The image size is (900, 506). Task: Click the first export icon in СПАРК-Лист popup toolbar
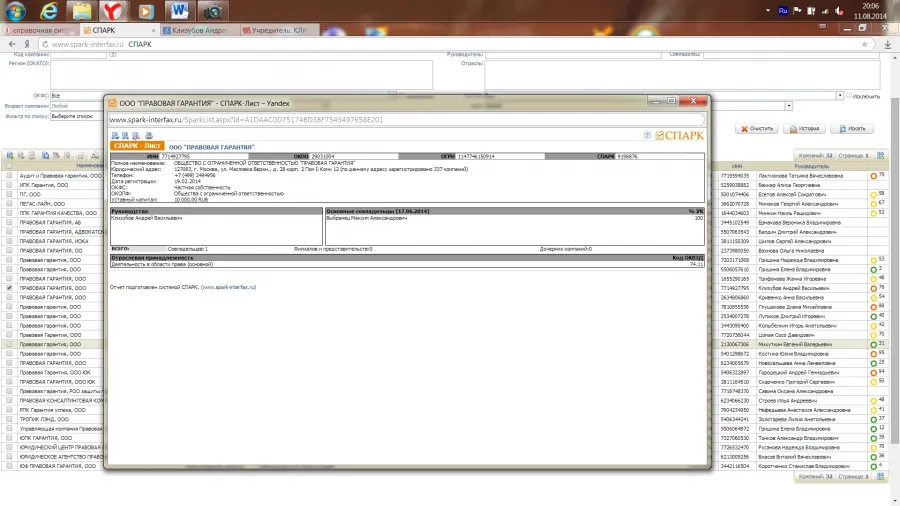coord(115,136)
